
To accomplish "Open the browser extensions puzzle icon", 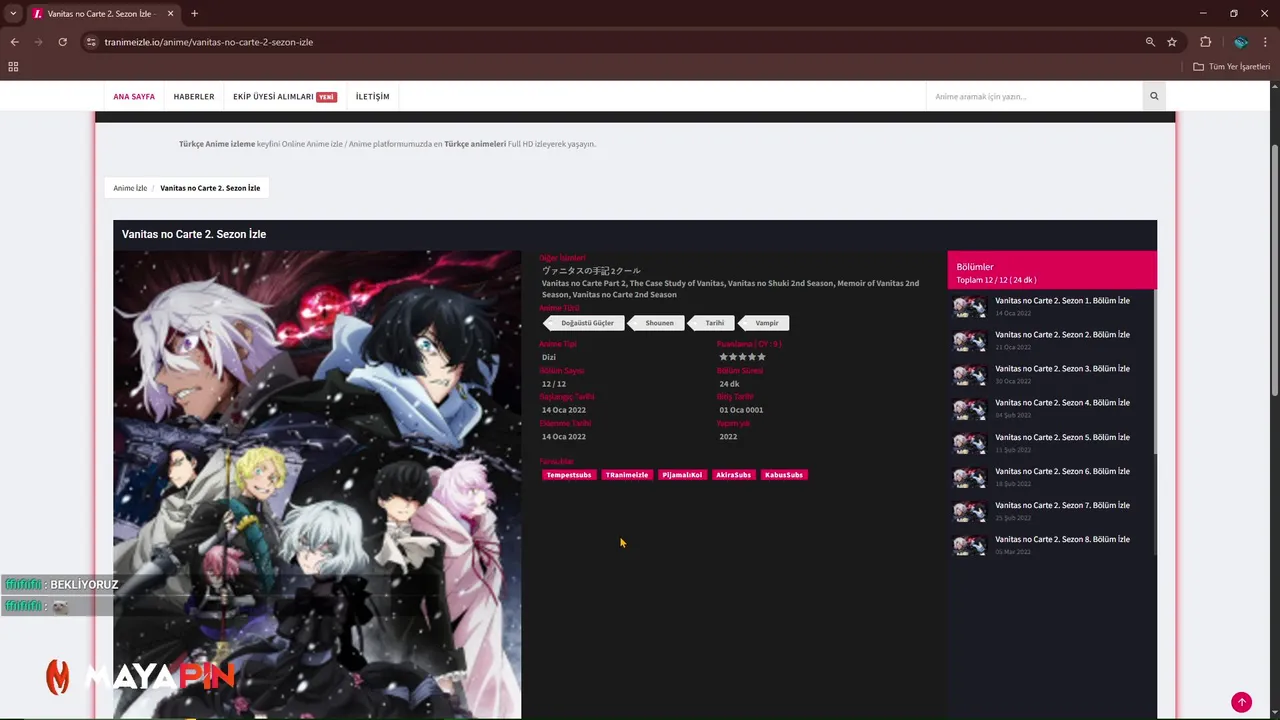I will [1205, 42].
